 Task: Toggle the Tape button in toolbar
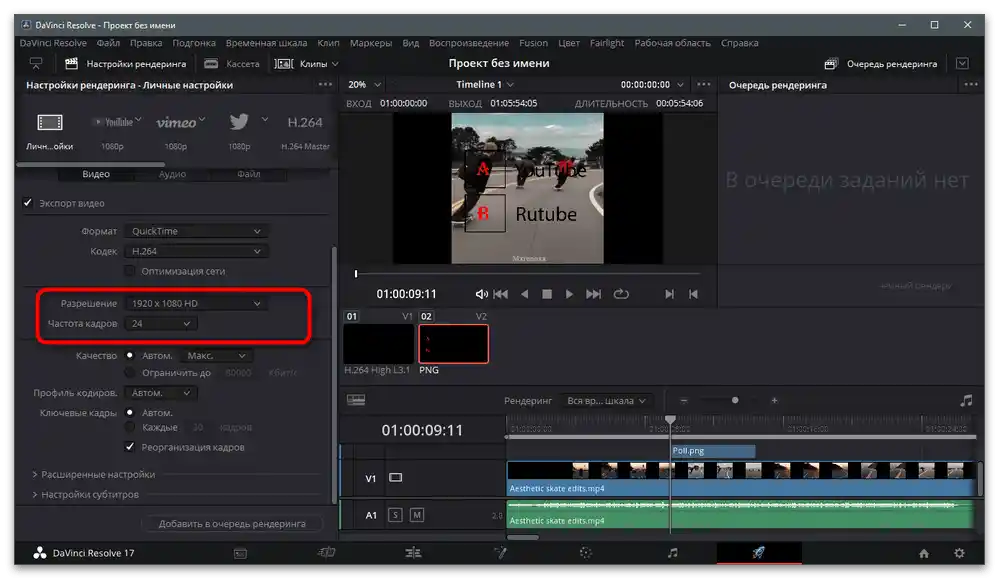click(232, 64)
